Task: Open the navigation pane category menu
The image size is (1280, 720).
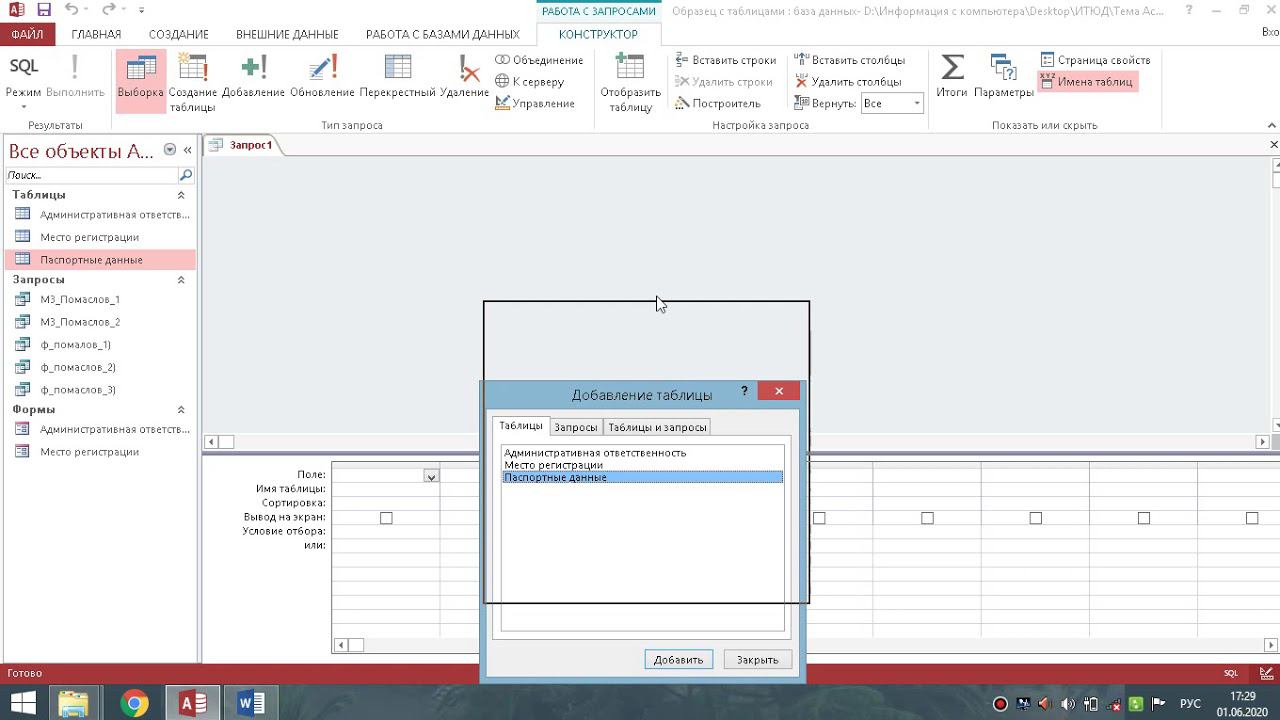Action: [169, 150]
